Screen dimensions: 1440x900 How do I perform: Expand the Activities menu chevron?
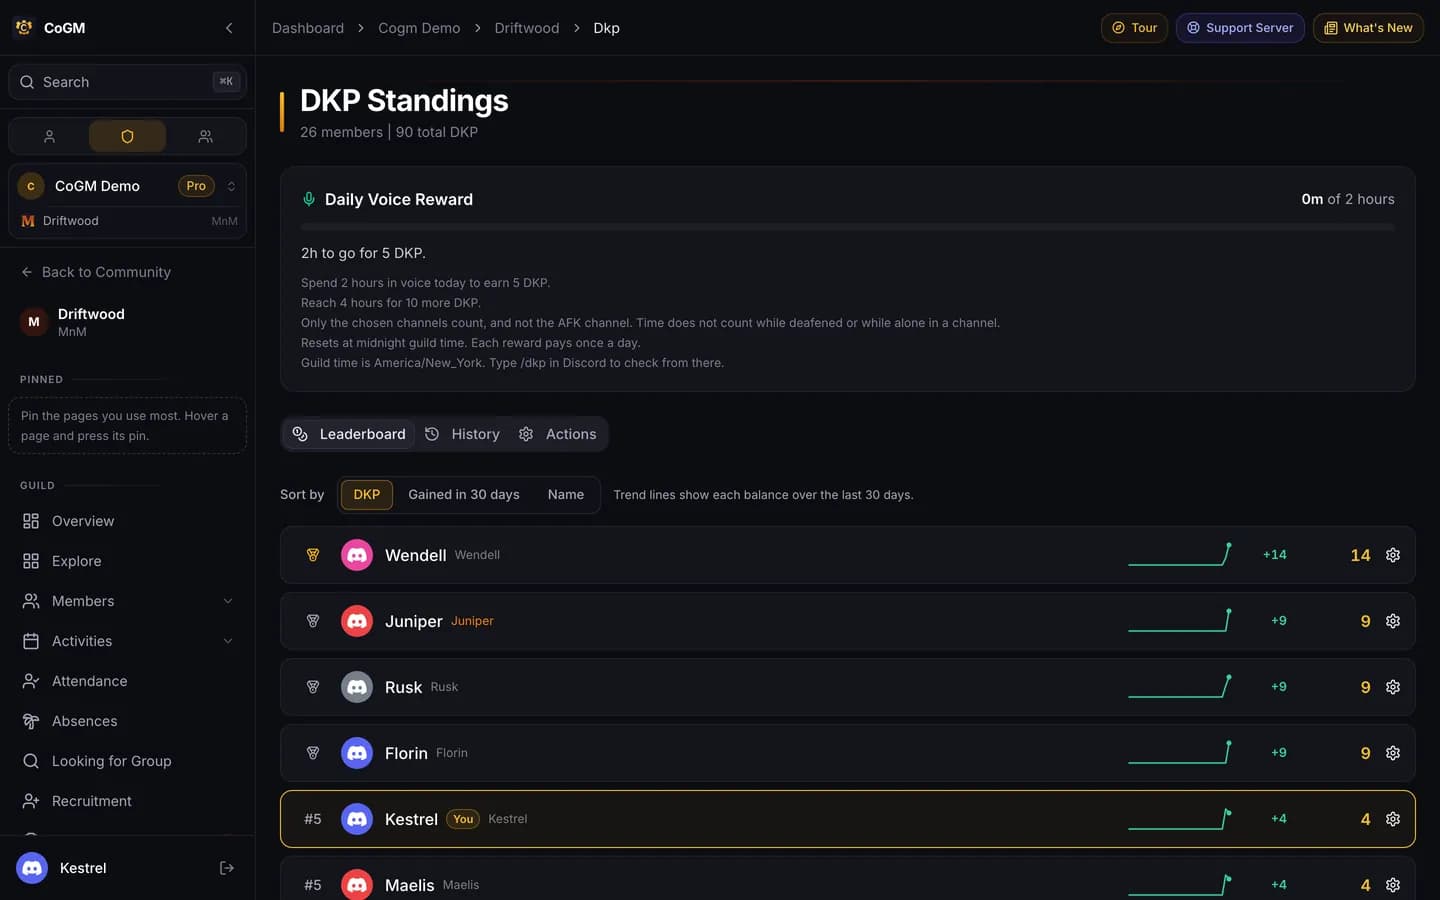pyautogui.click(x=228, y=641)
